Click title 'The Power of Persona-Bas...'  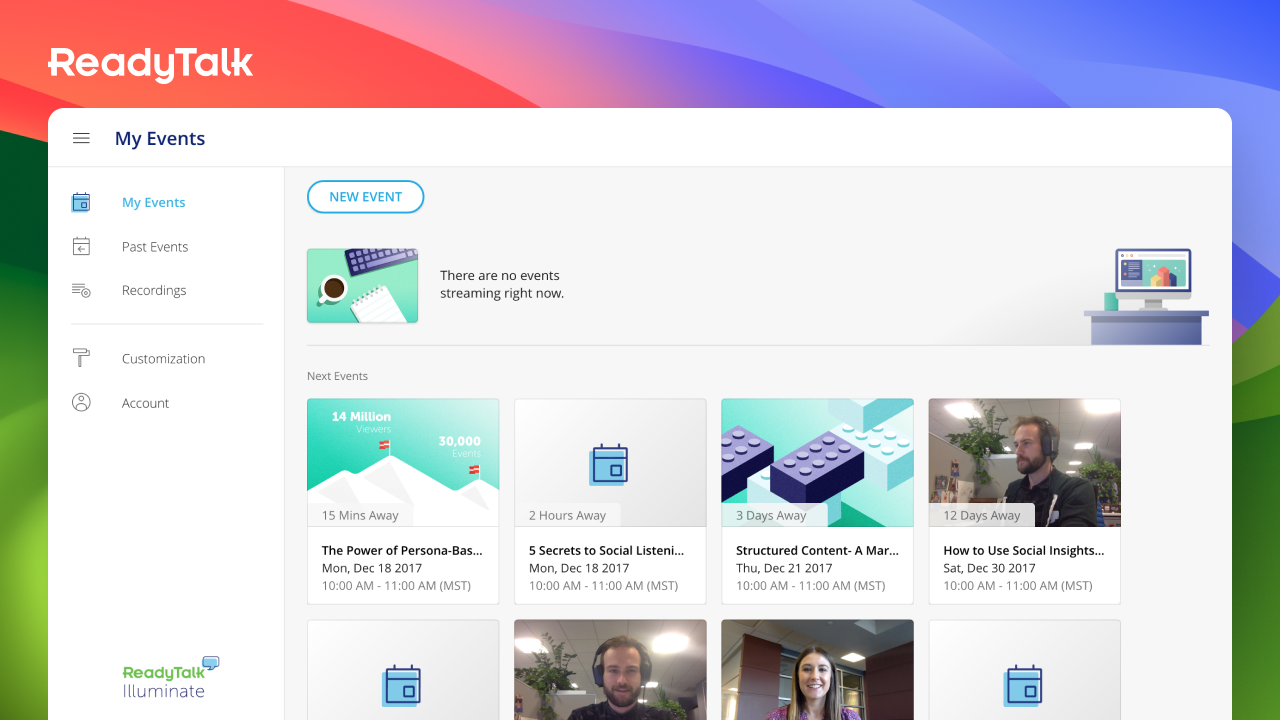click(402, 550)
